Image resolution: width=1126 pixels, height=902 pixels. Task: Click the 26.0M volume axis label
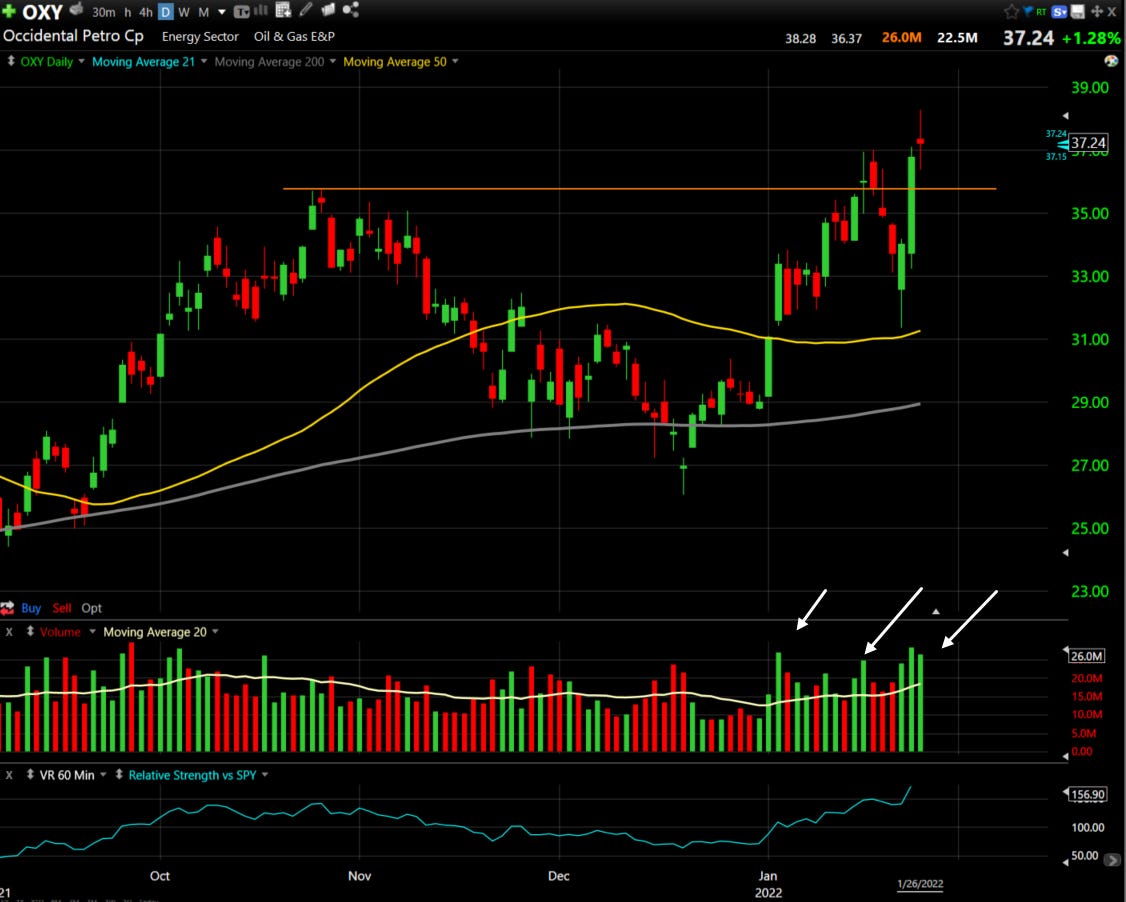(1087, 656)
